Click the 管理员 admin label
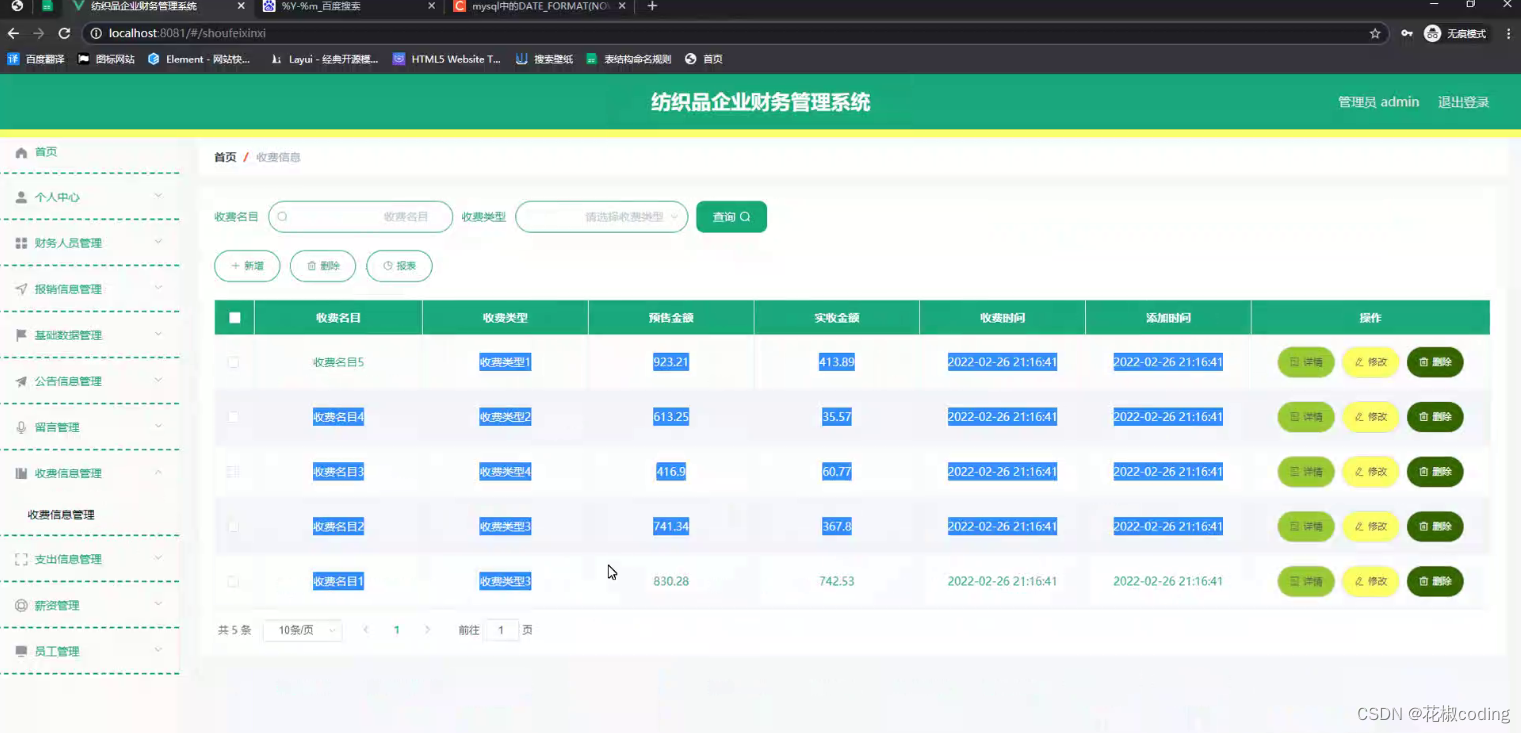Viewport: 1525px width, 733px height. (x=1378, y=102)
